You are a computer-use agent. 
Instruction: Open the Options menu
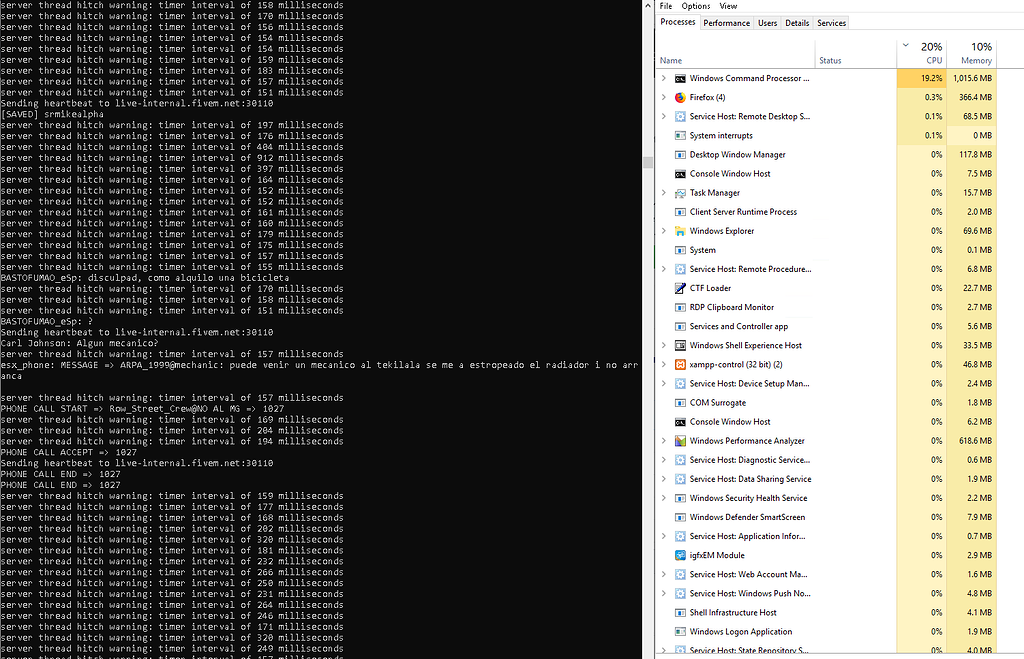[x=695, y=6]
